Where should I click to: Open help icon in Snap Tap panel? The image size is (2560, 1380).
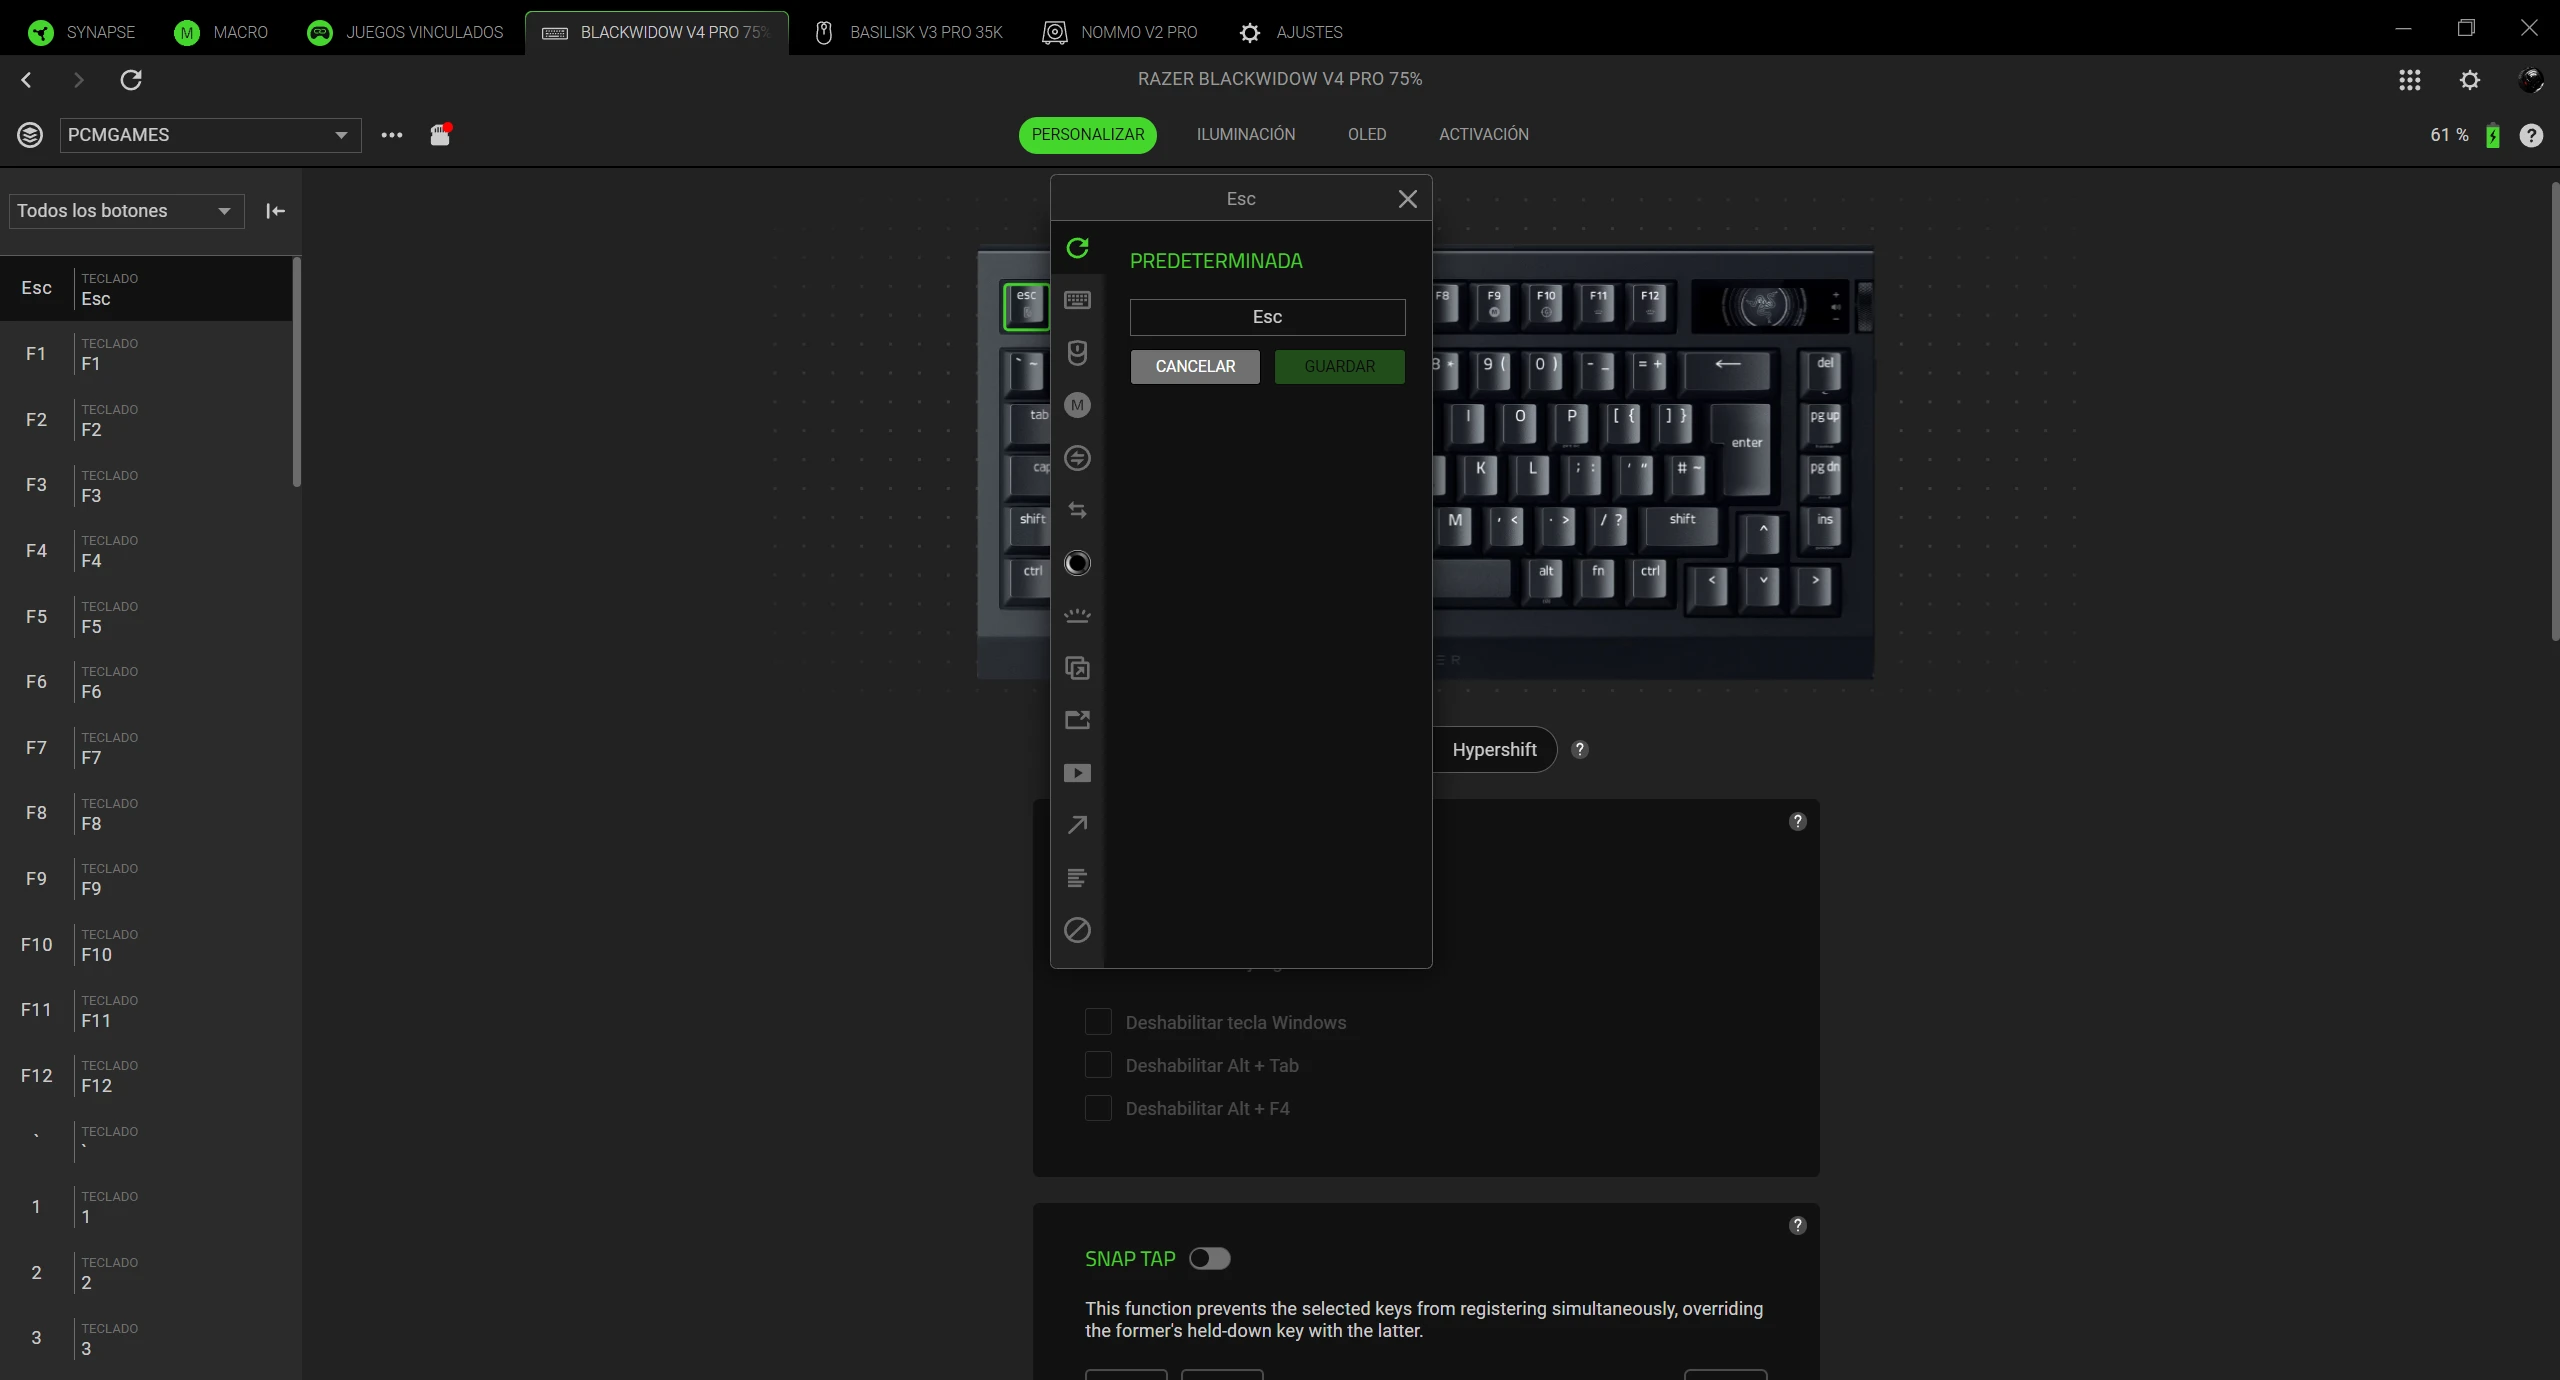click(x=1798, y=1226)
